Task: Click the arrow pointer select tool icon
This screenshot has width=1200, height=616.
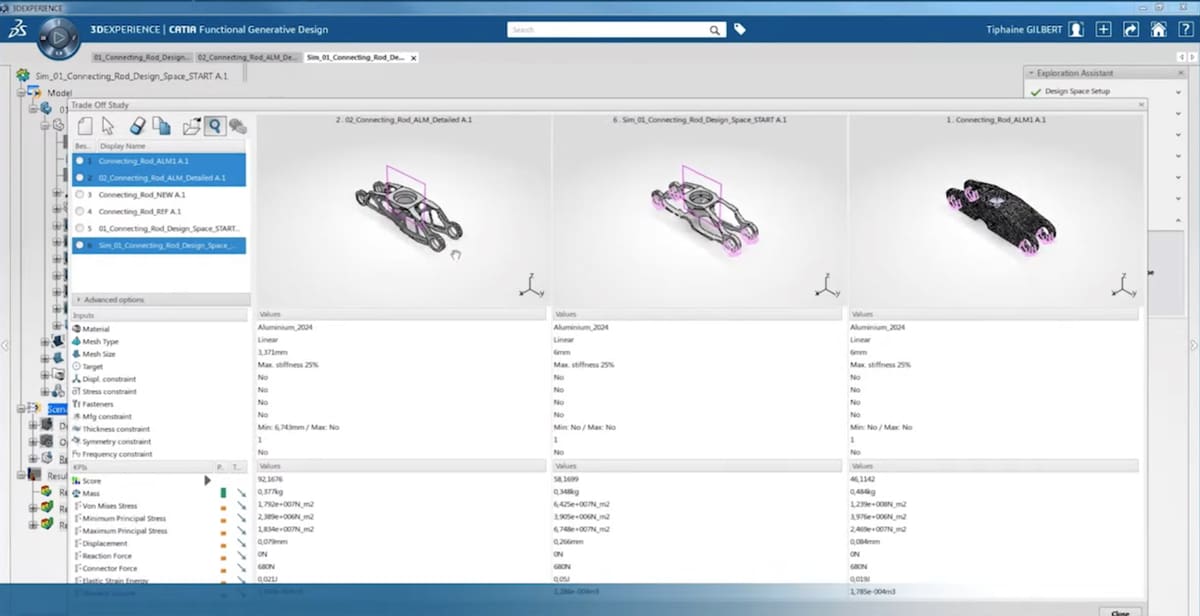Action: [110, 126]
